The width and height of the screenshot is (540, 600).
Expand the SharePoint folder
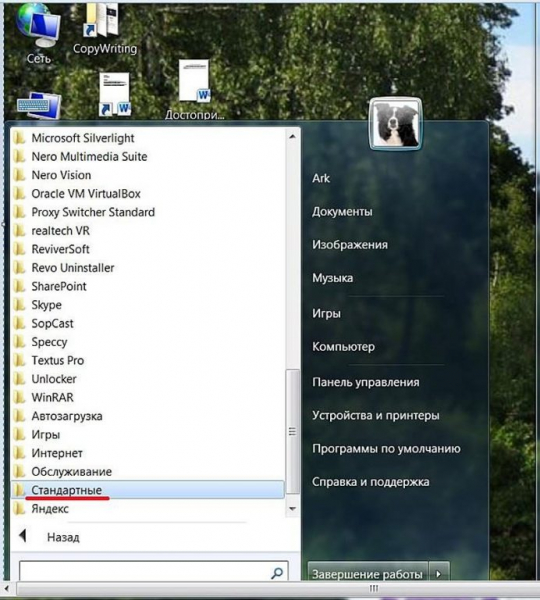(x=148, y=286)
